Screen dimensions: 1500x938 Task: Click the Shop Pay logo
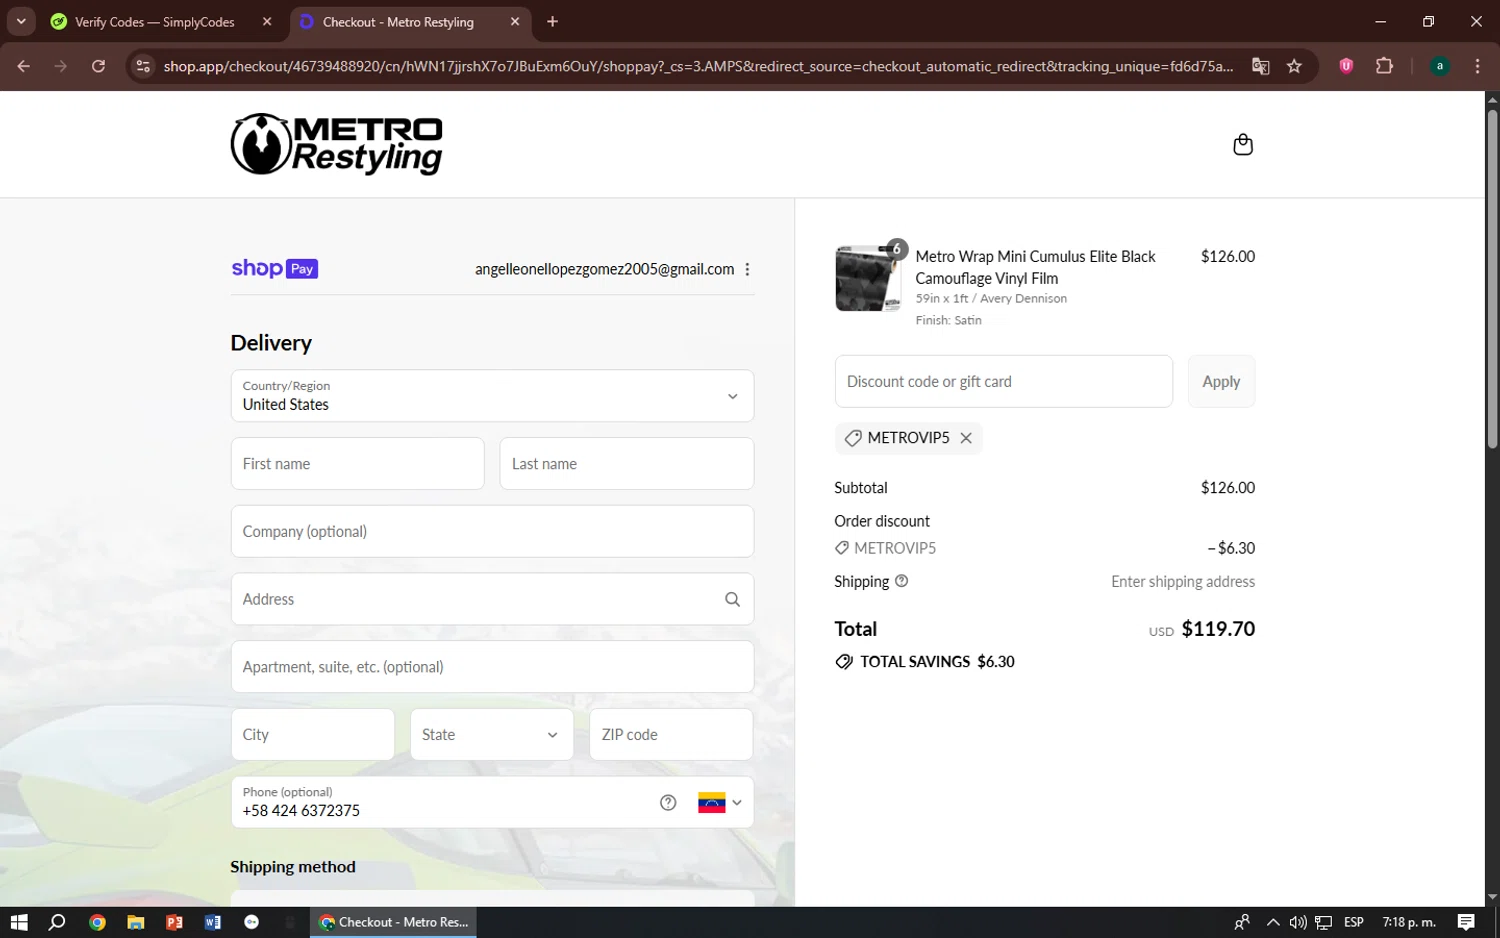(274, 268)
